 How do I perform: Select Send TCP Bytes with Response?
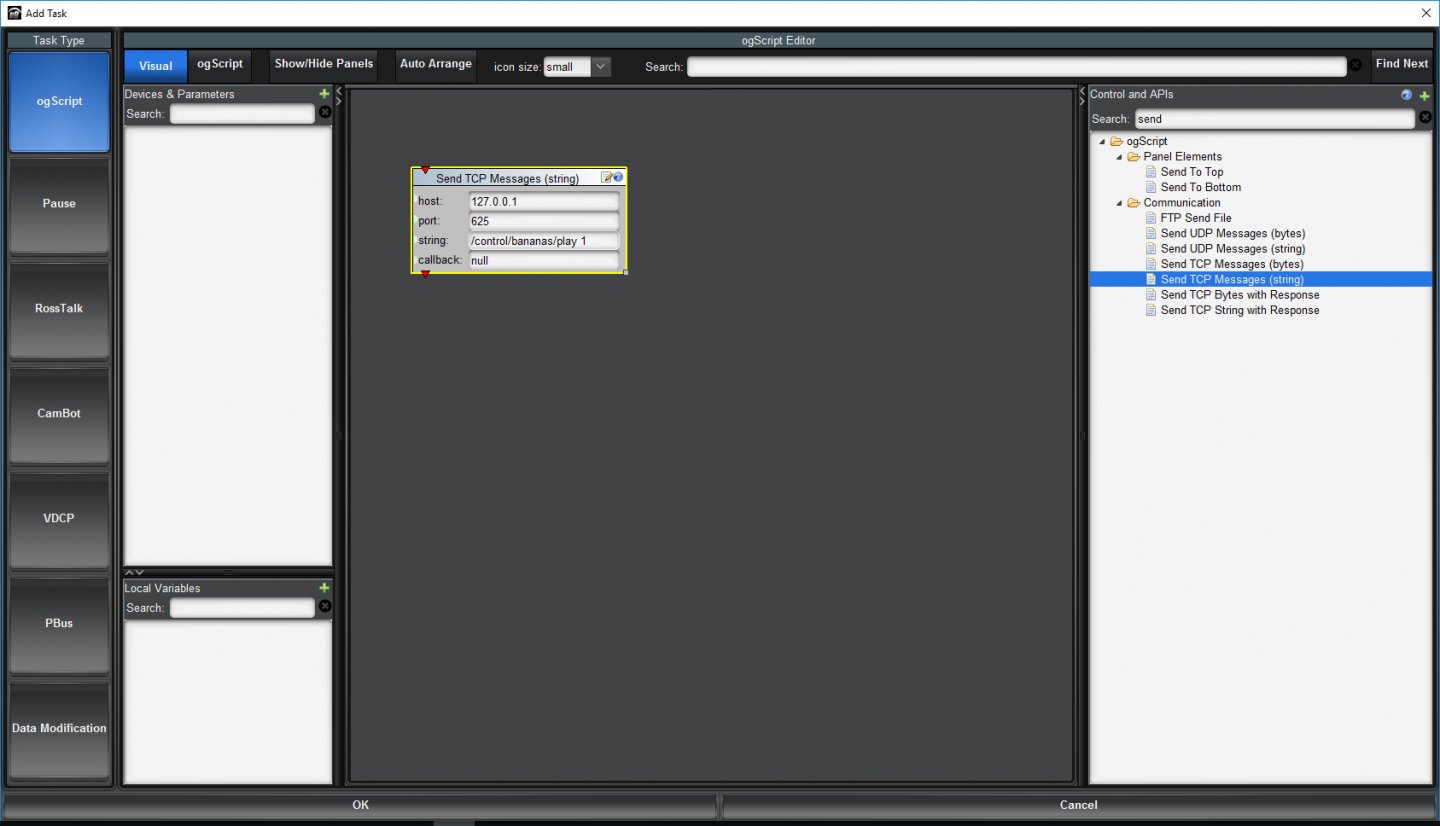pyautogui.click(x=1240, y=295)
